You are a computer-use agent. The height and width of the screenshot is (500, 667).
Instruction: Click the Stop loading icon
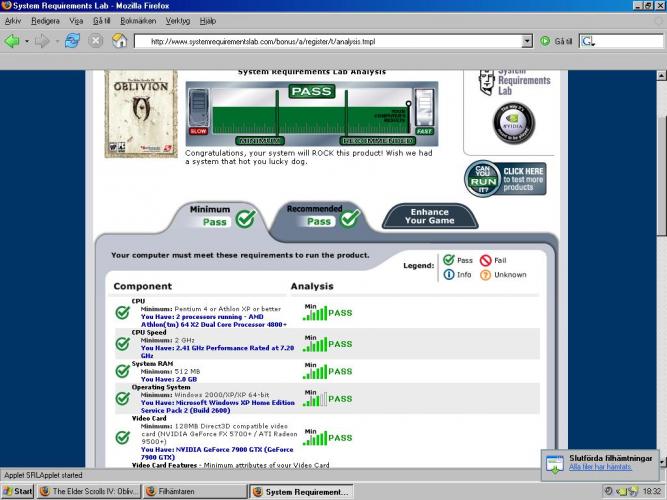click(96, 41)
